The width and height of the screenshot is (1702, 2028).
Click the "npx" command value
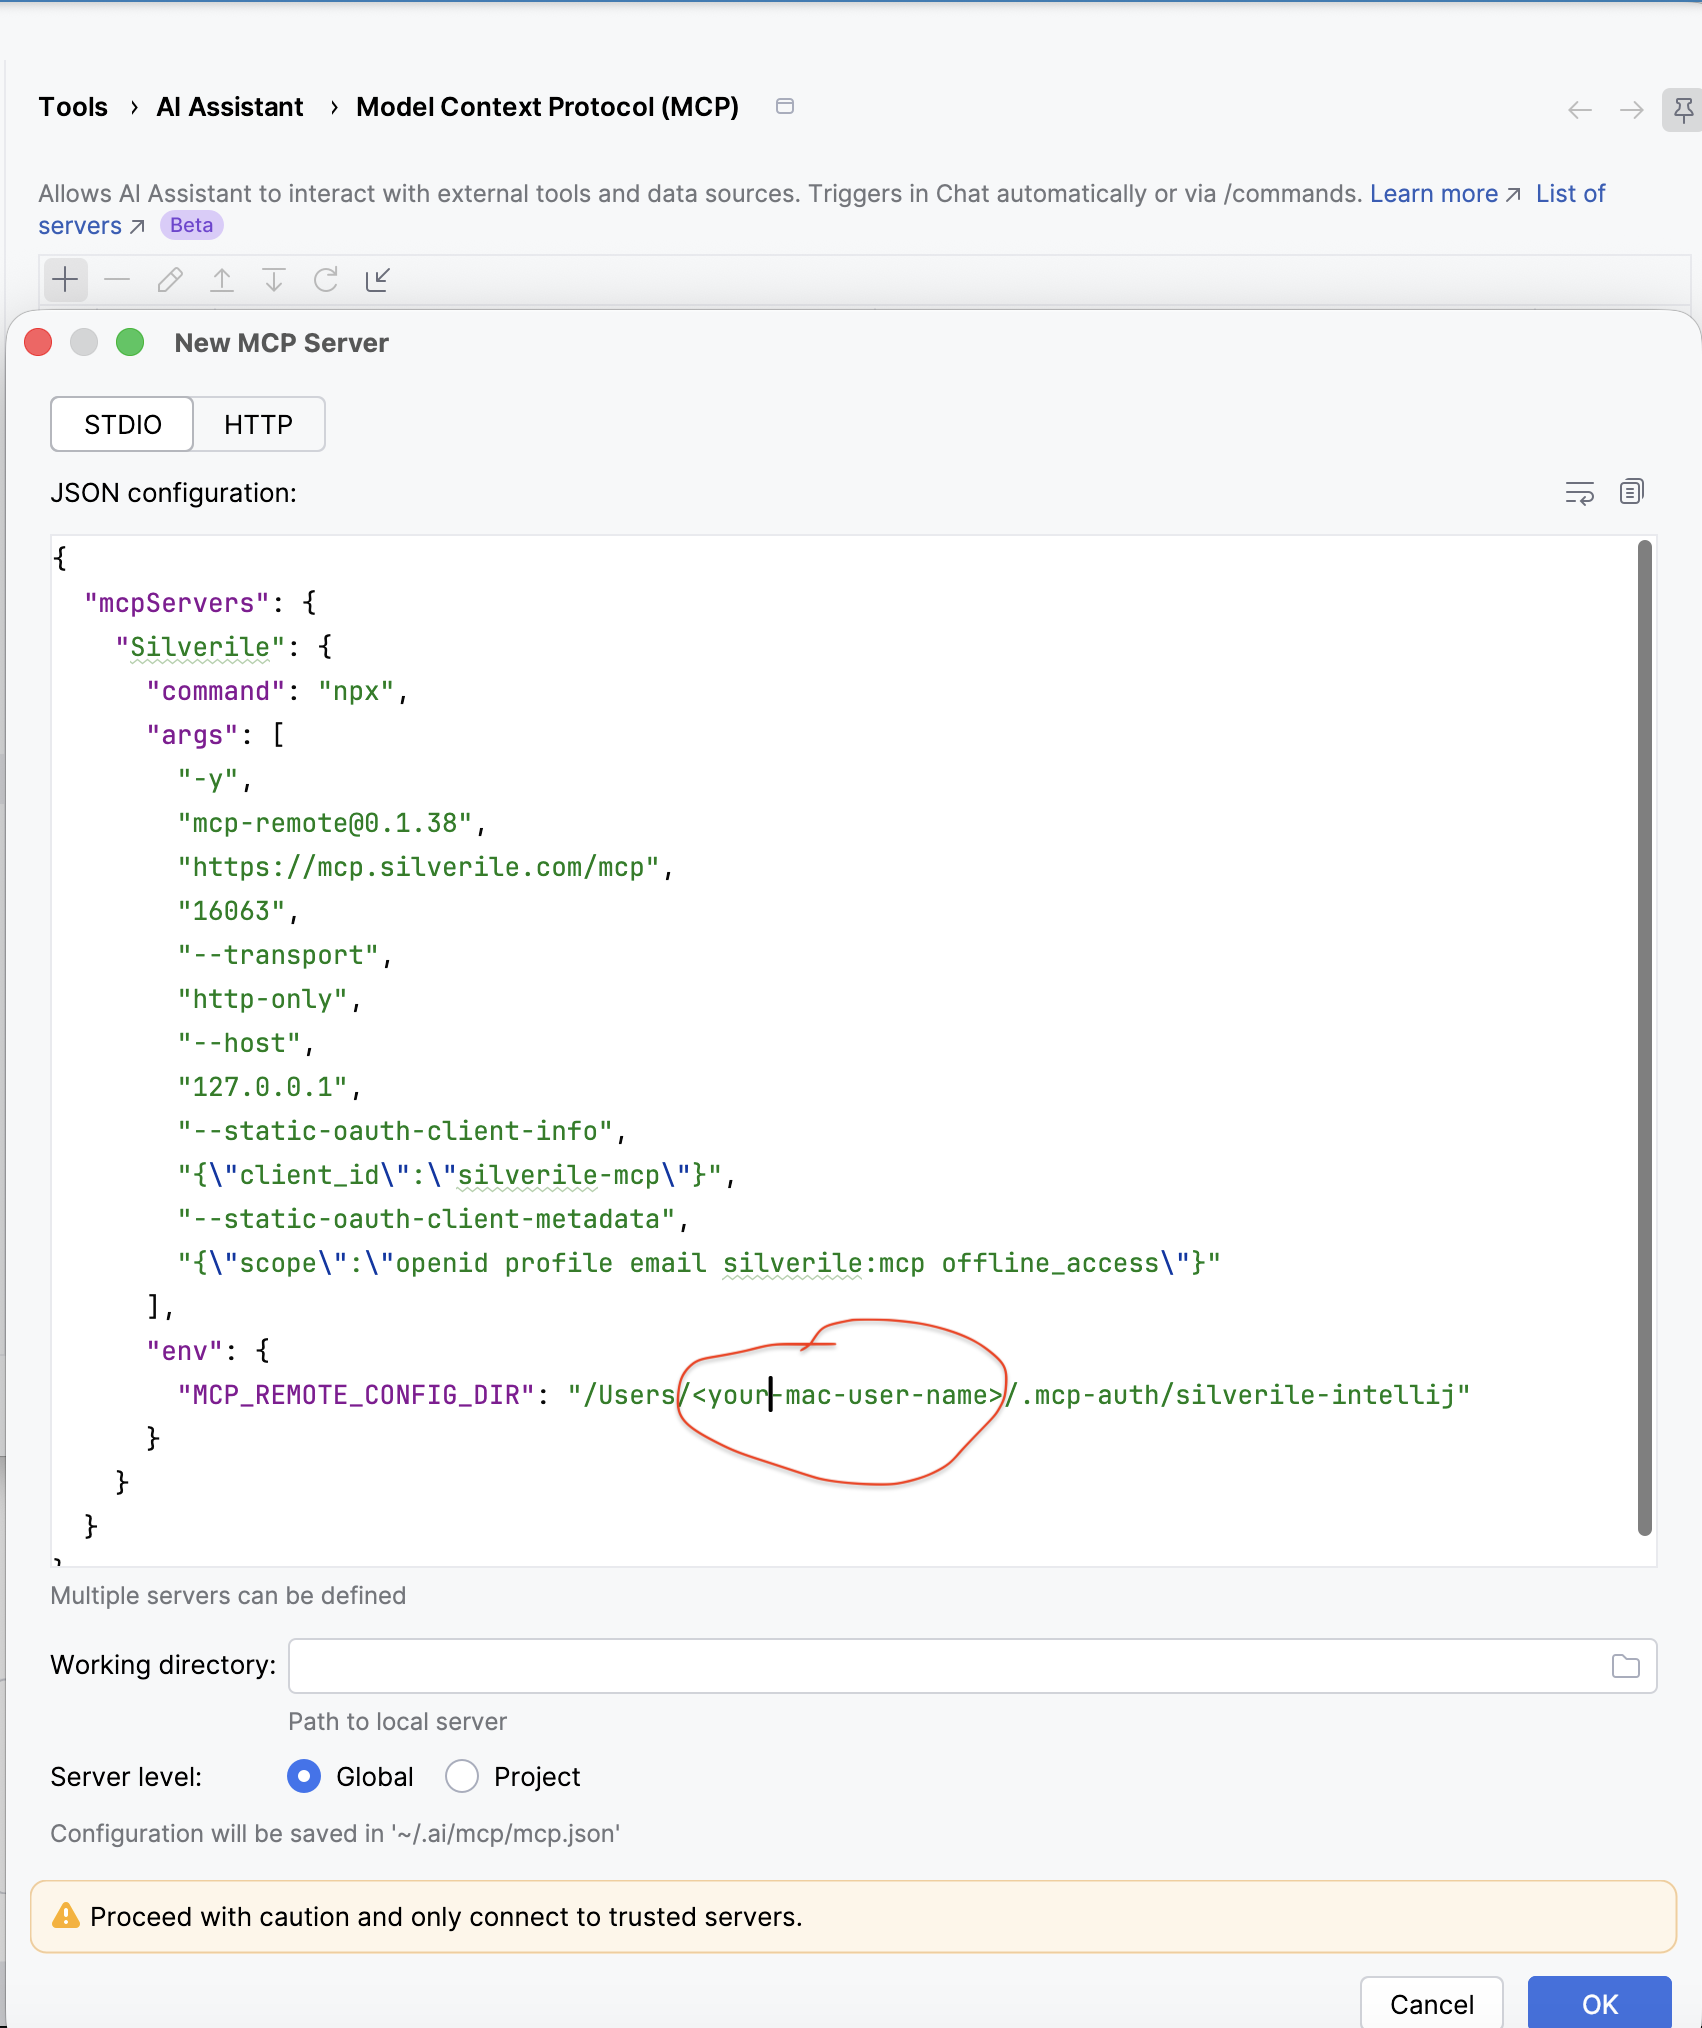356,691
